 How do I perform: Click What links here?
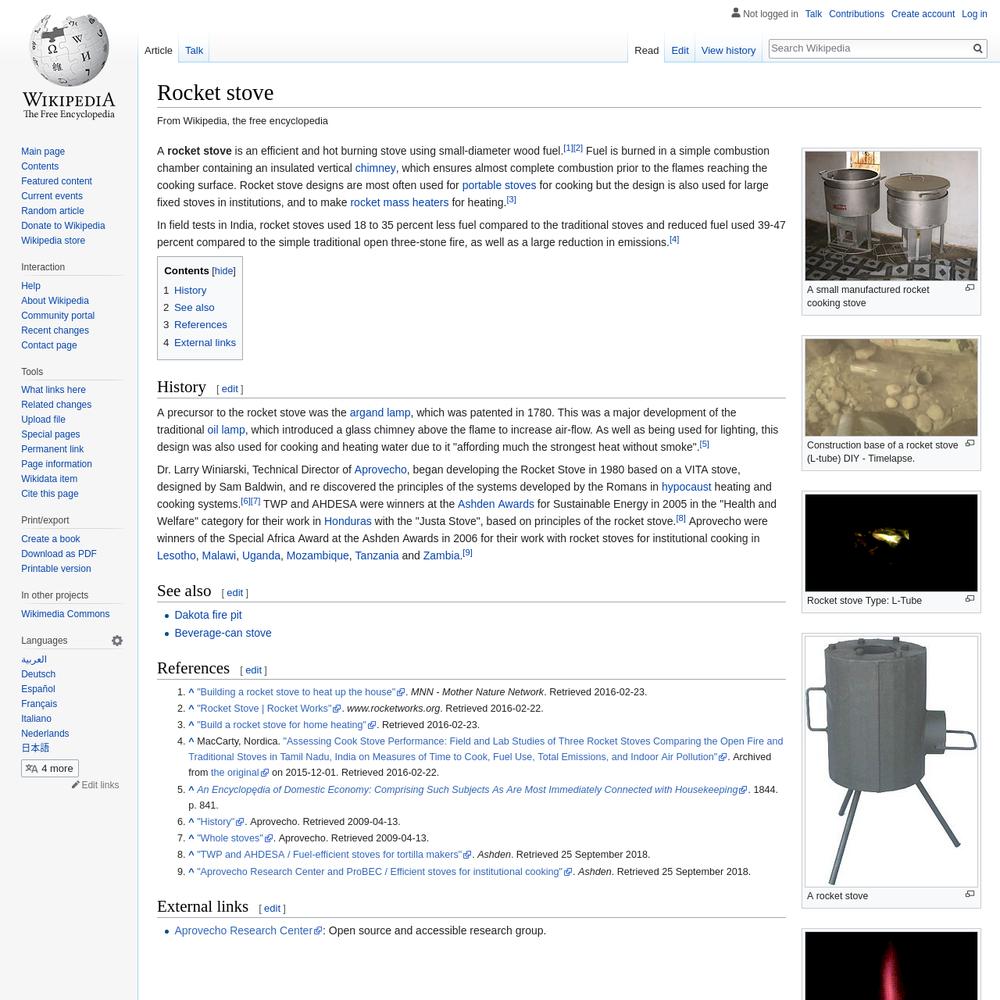[x=53, y=390]
